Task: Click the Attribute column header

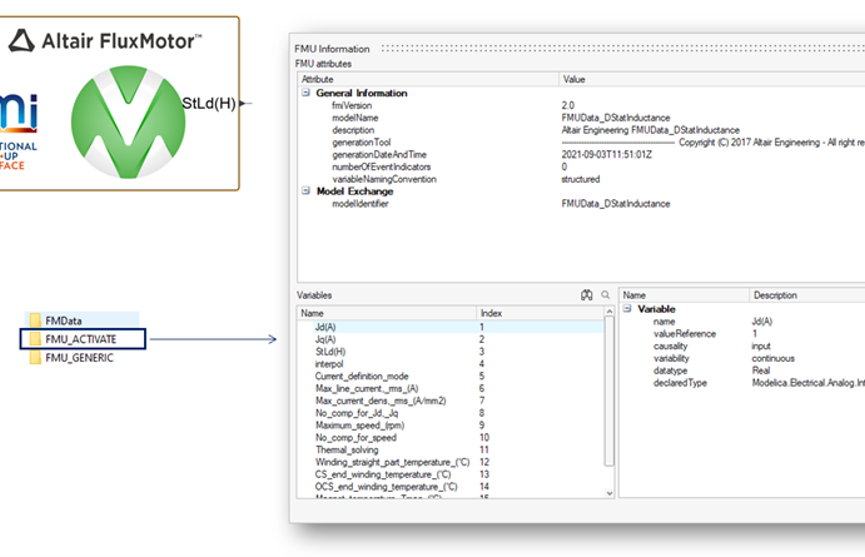Action: click(428, 79)
